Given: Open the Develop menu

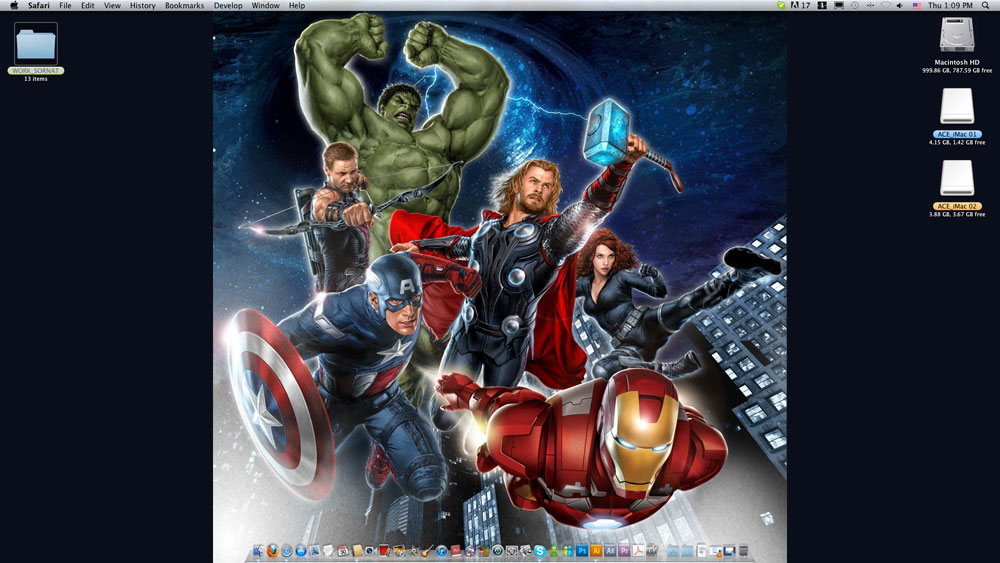Looking at the screenshot, I should tap(228, 5).
